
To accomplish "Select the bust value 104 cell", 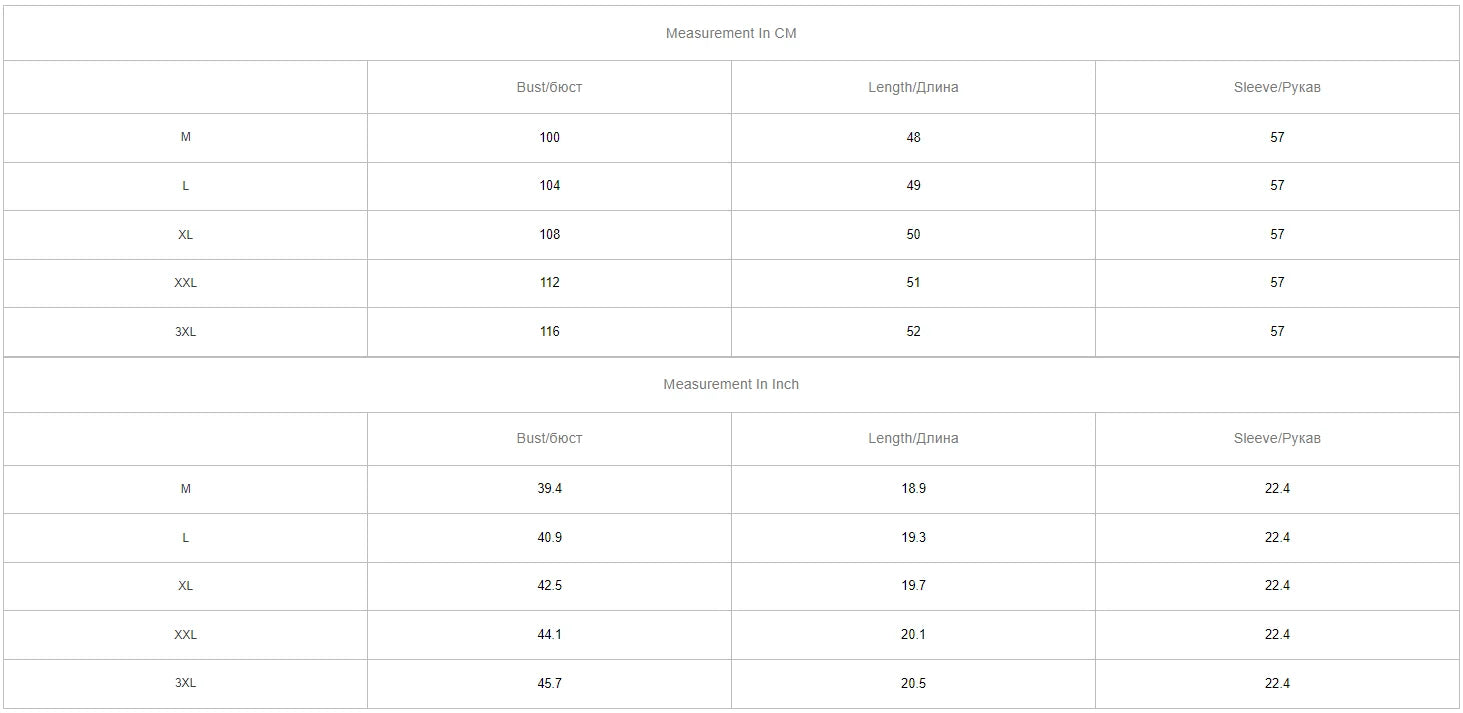I will pos(549,185).
